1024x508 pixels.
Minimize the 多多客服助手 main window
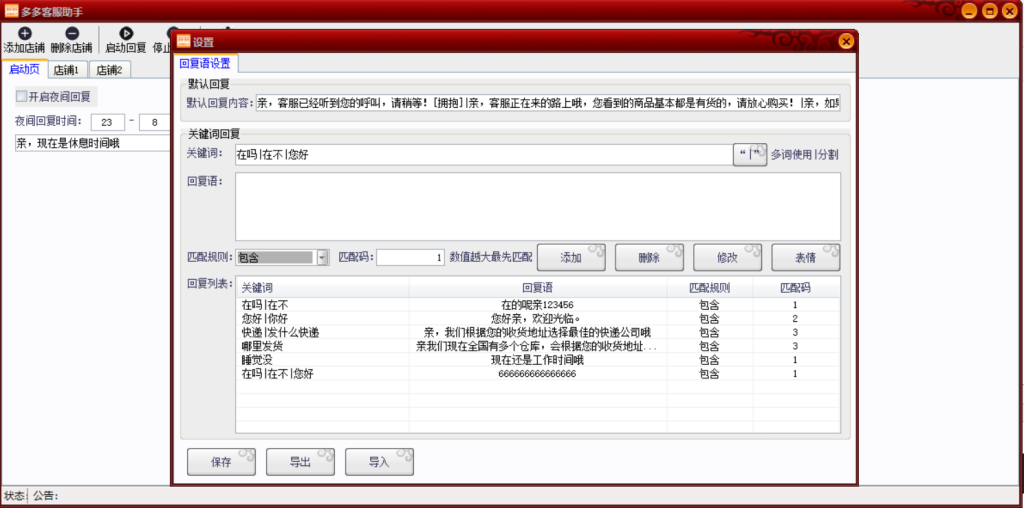point(968,11)
